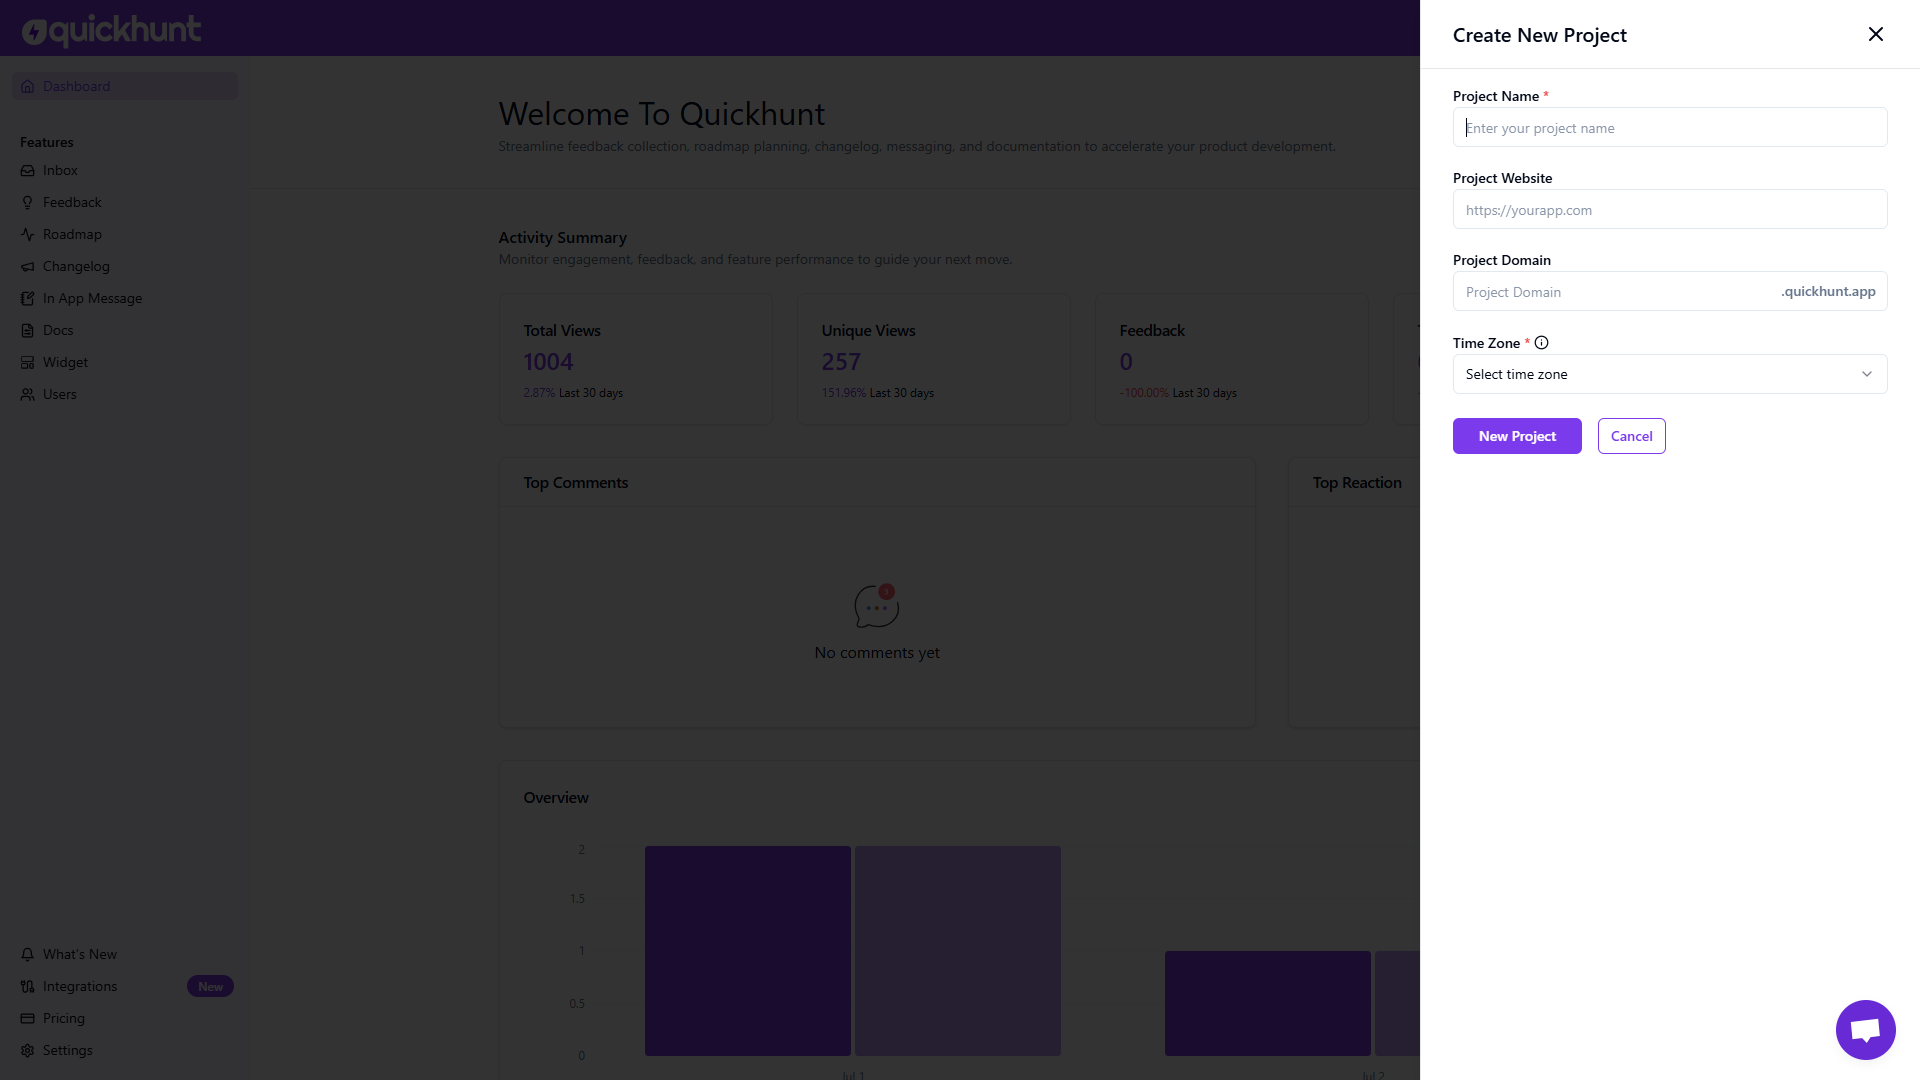
Task: Click the Inbox tray icon
Action: coord(28,171)
